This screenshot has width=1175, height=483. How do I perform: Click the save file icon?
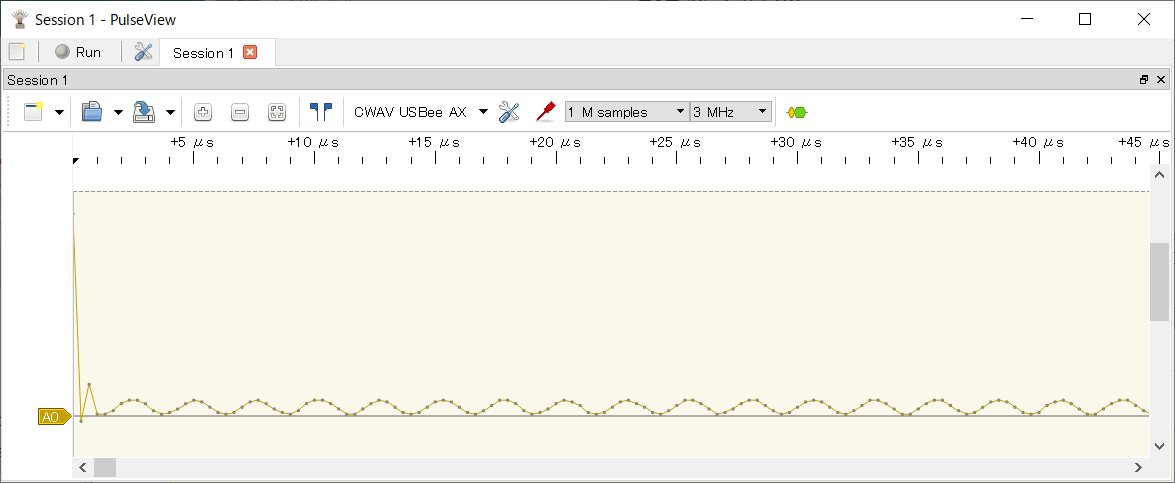[145, 112]
